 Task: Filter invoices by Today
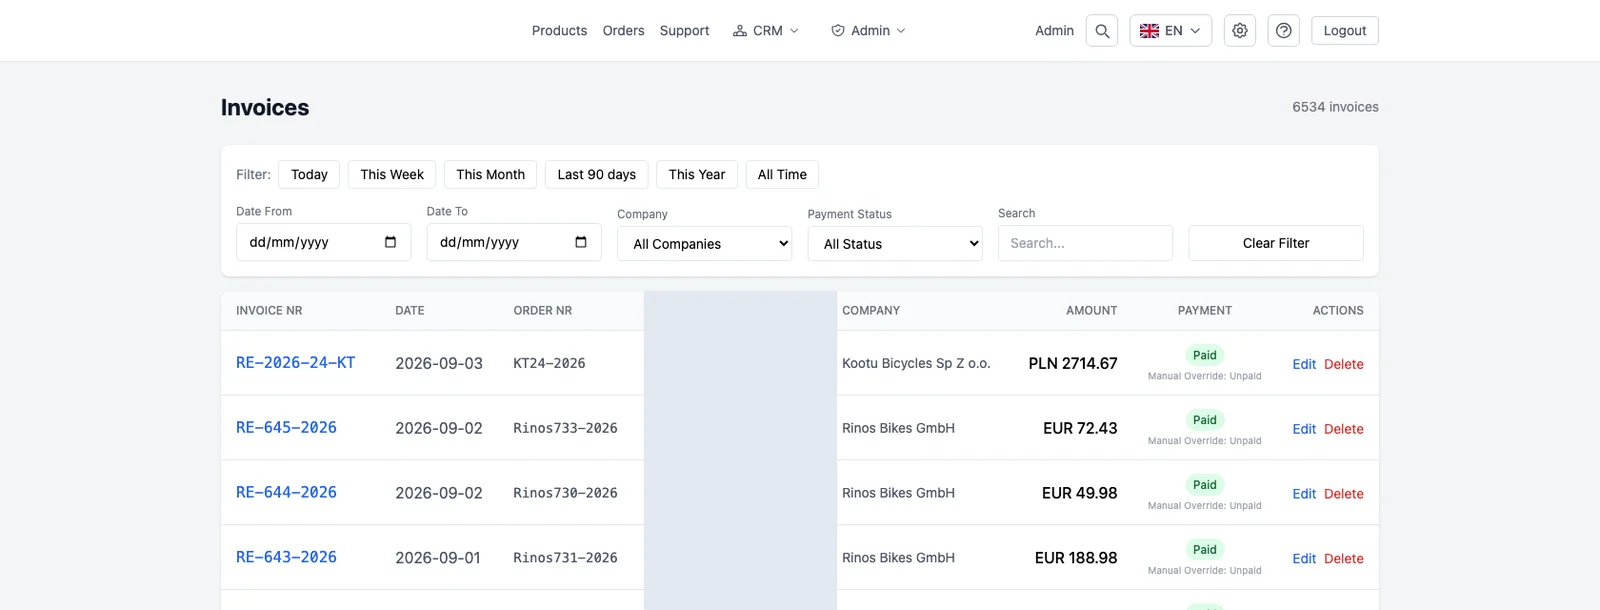(309, 174)
